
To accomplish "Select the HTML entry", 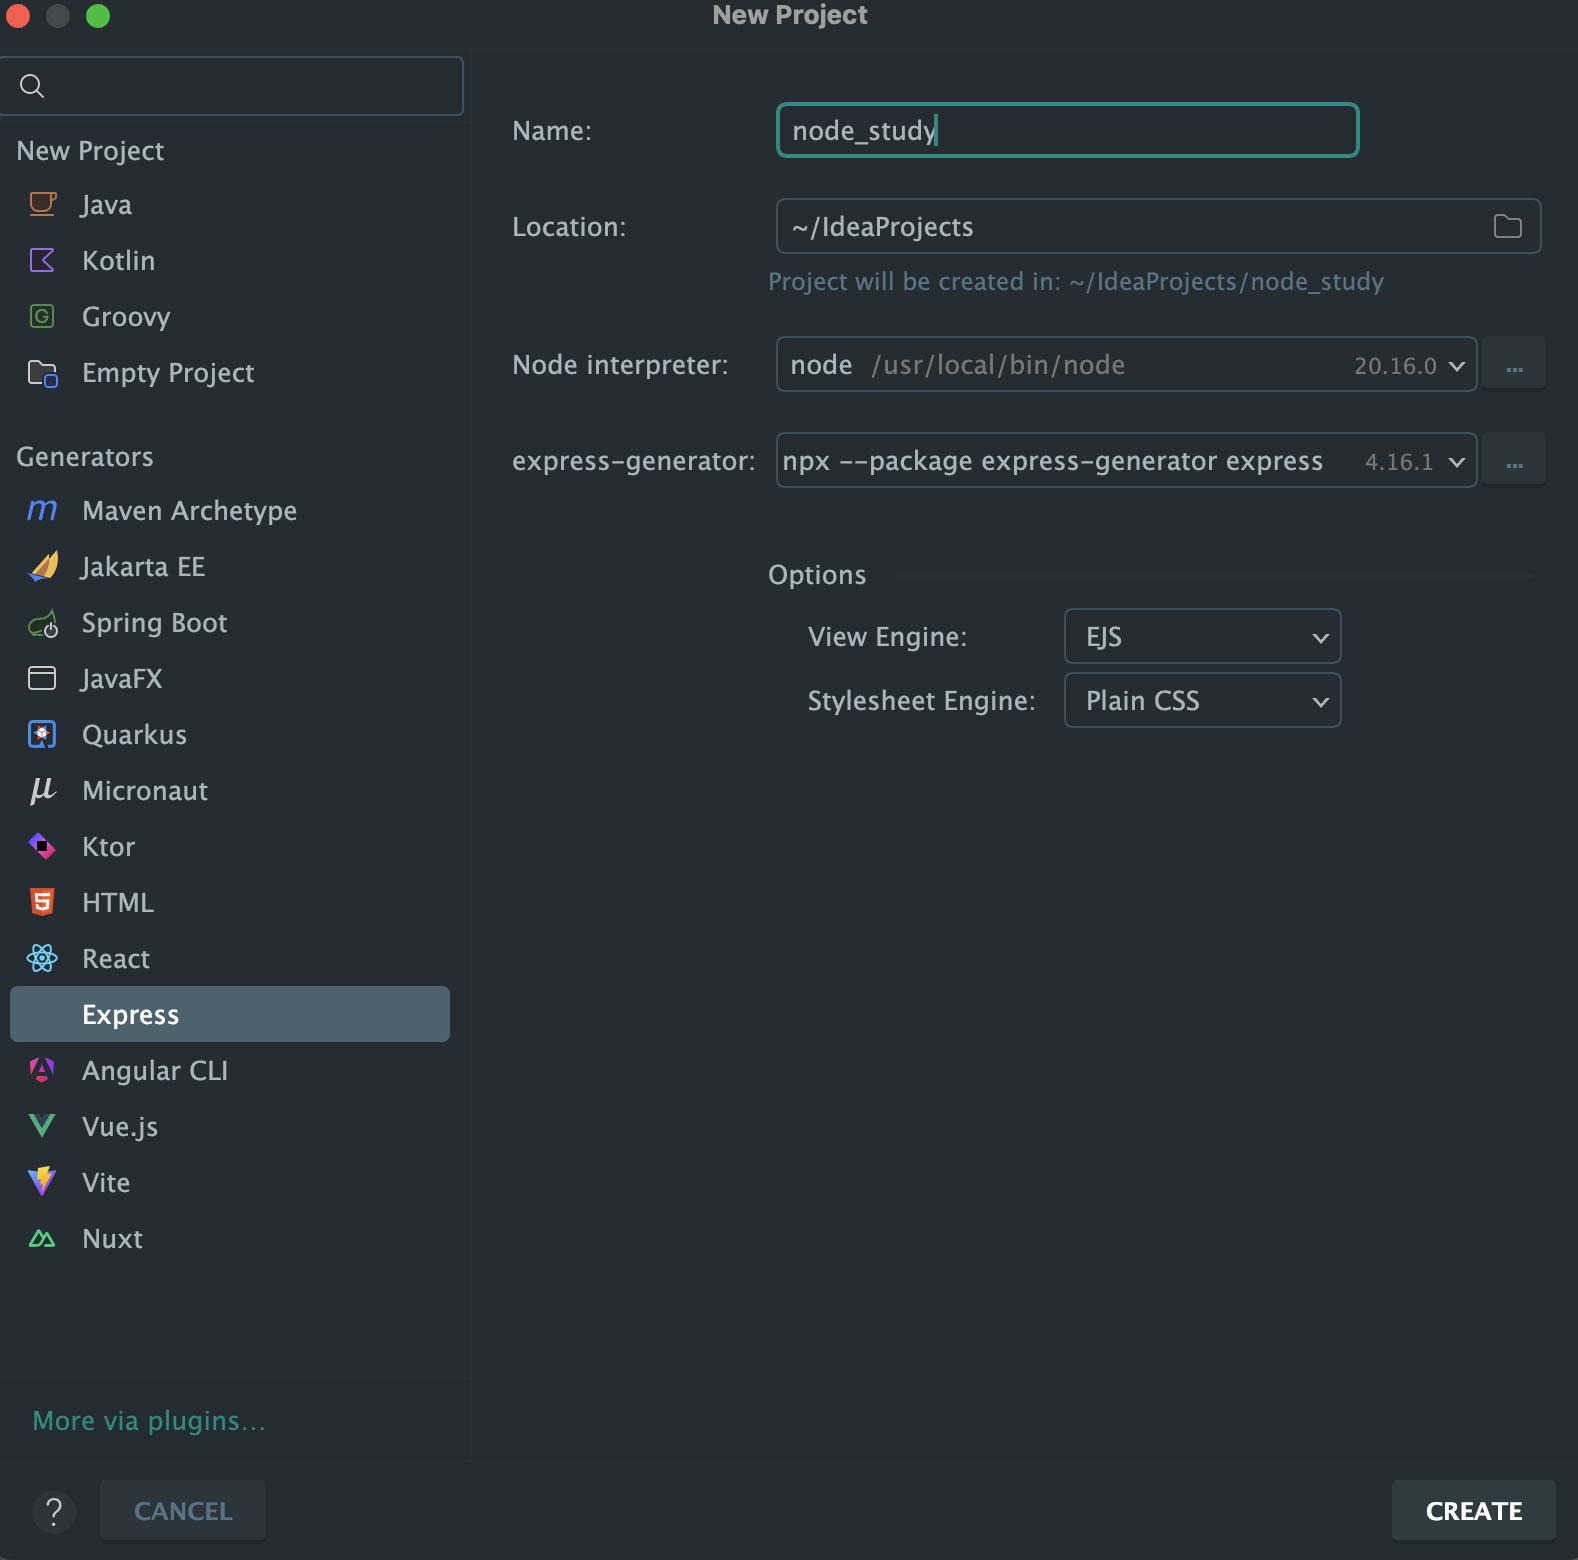I will pos(230,902).
